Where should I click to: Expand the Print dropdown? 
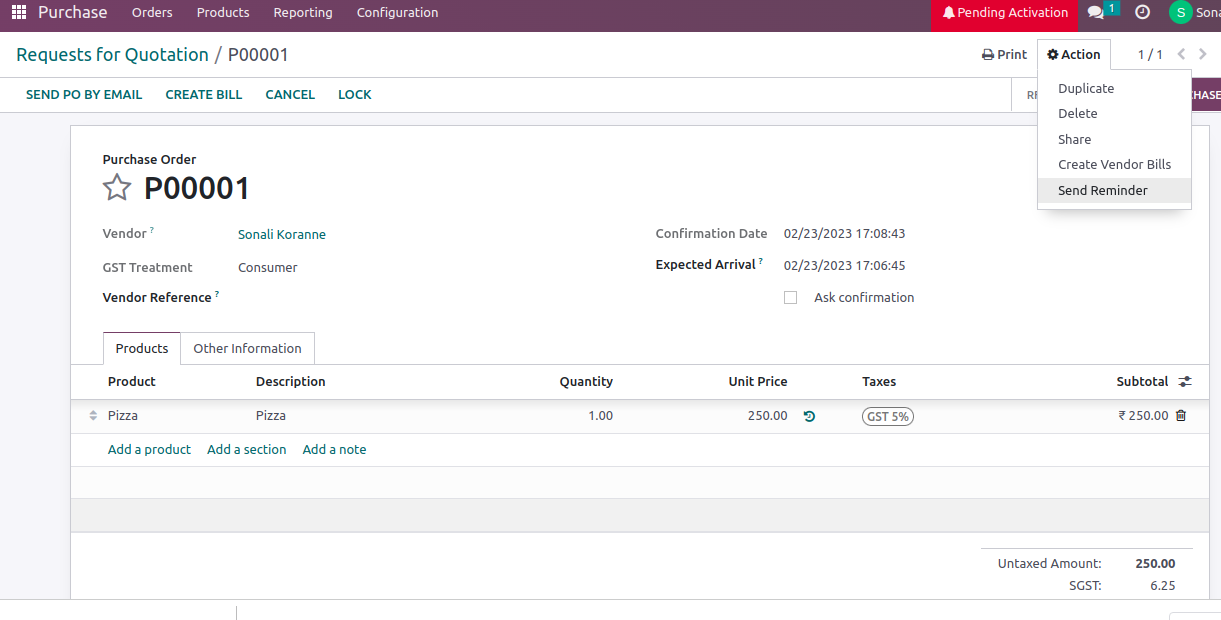click(x=1004, y=55)
